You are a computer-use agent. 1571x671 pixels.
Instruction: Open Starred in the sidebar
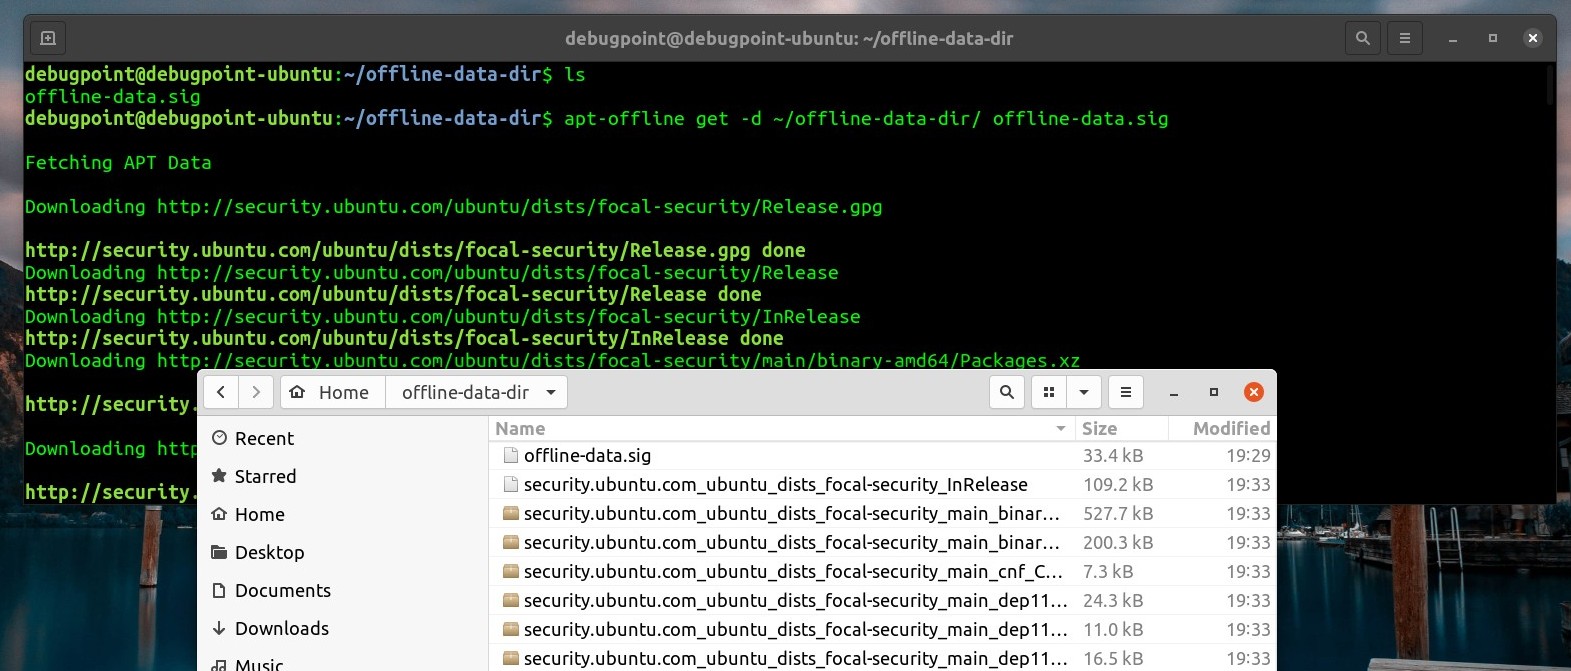pyautogui.click(x=265, y=476)
